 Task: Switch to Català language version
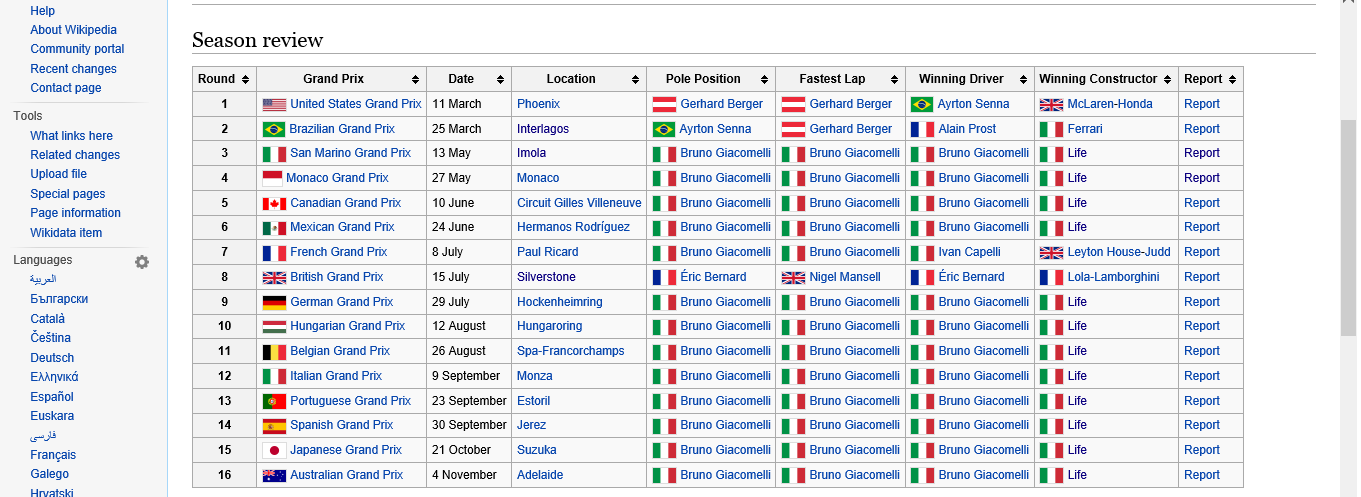tap(48, 319)
